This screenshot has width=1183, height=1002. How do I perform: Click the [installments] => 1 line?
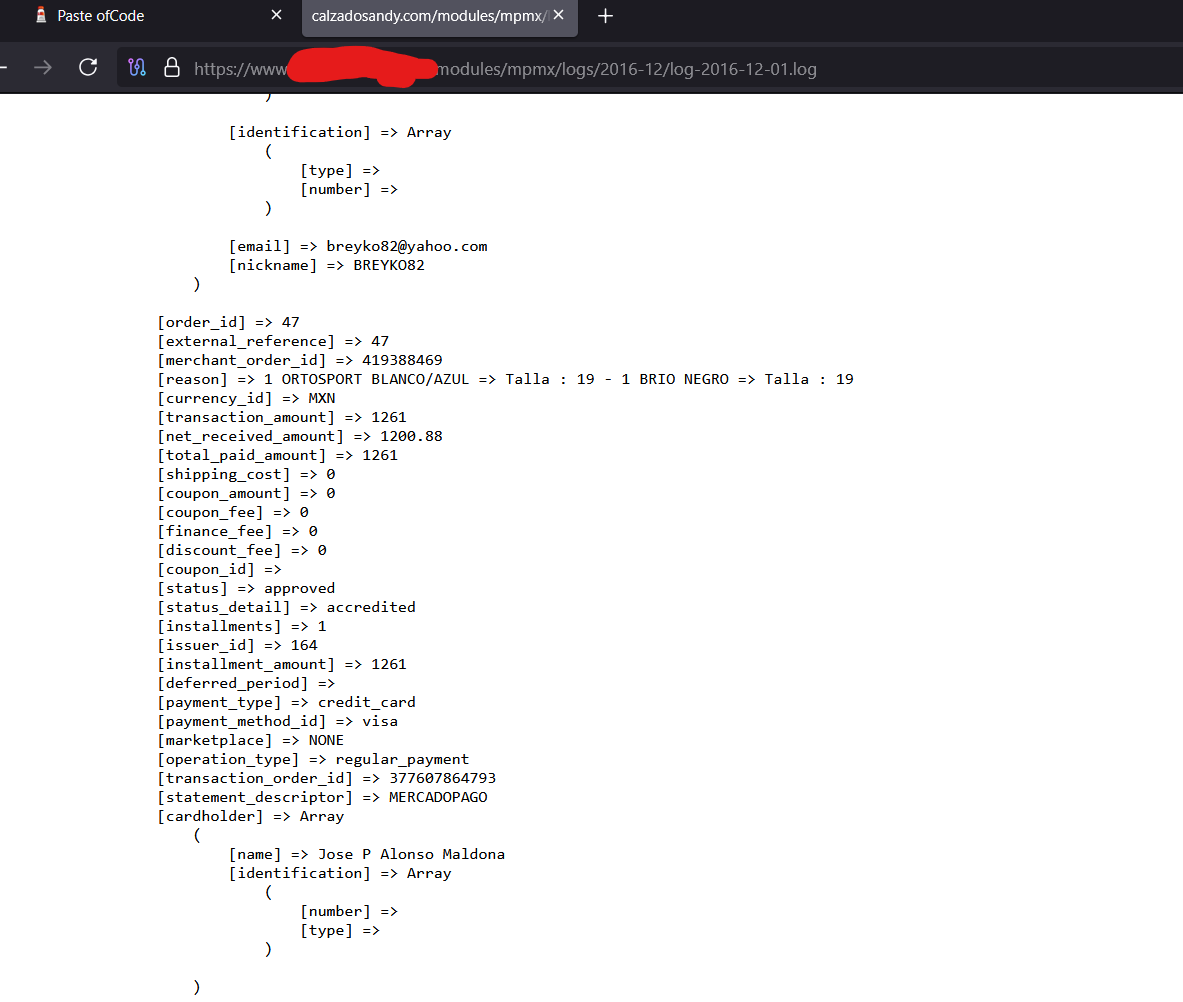click(x=241, y=626)
